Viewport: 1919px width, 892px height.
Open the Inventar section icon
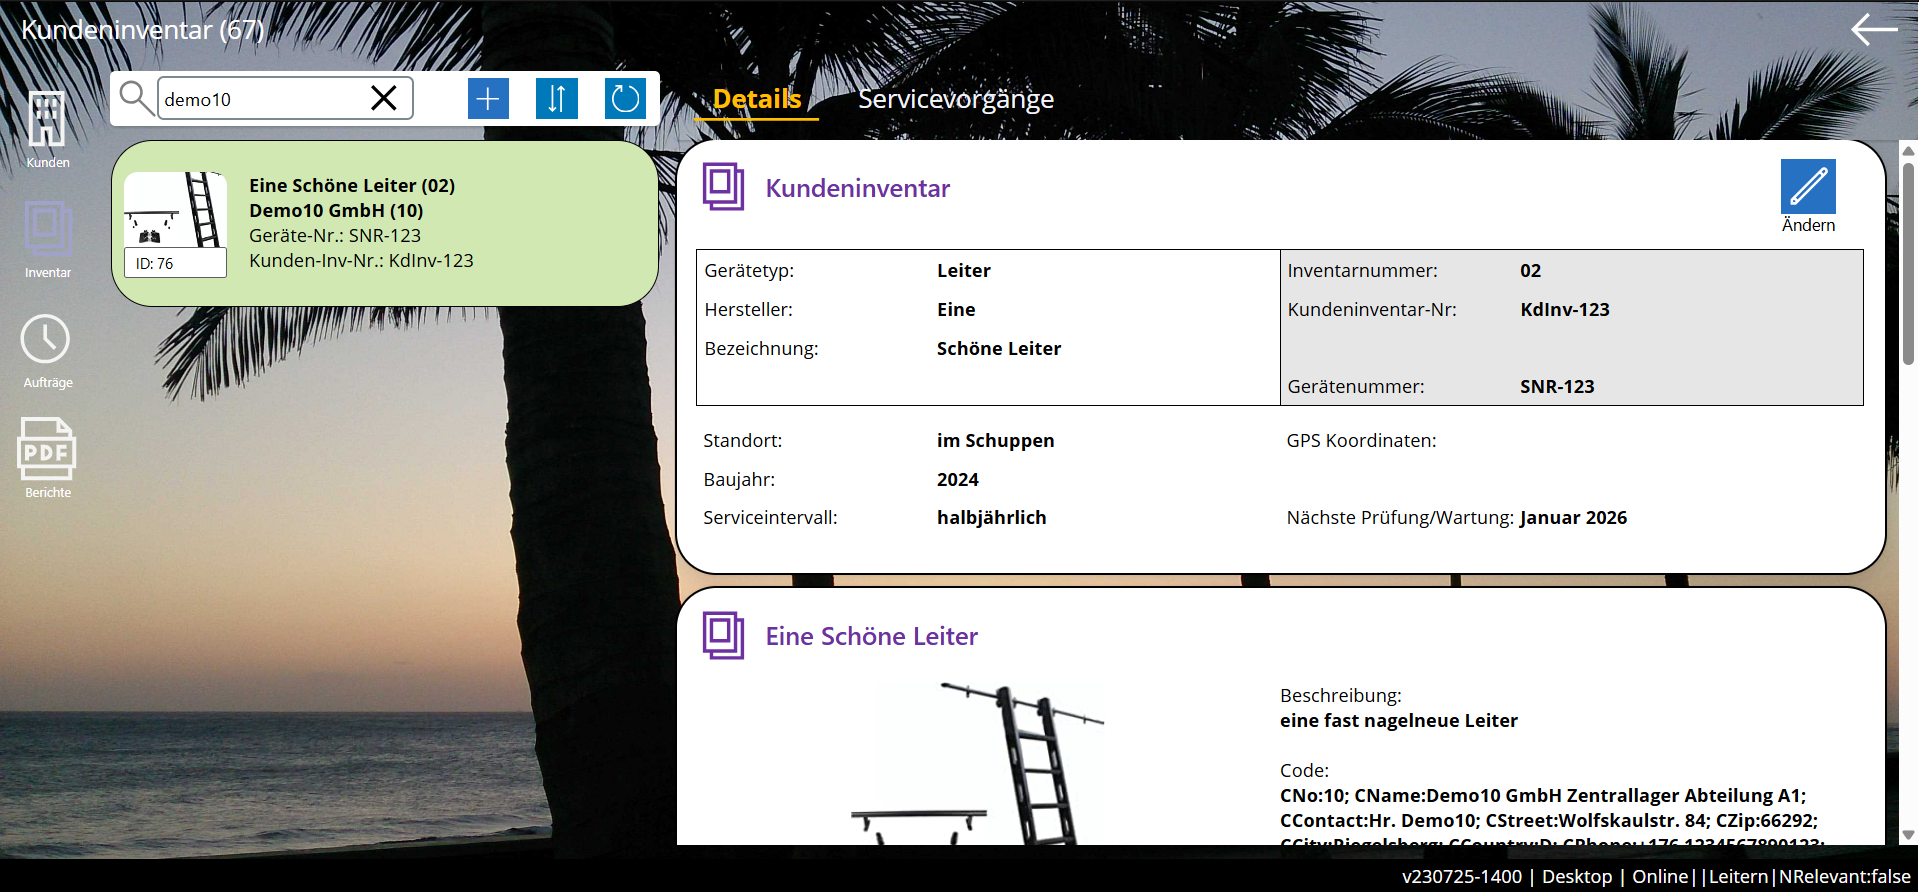47,229
